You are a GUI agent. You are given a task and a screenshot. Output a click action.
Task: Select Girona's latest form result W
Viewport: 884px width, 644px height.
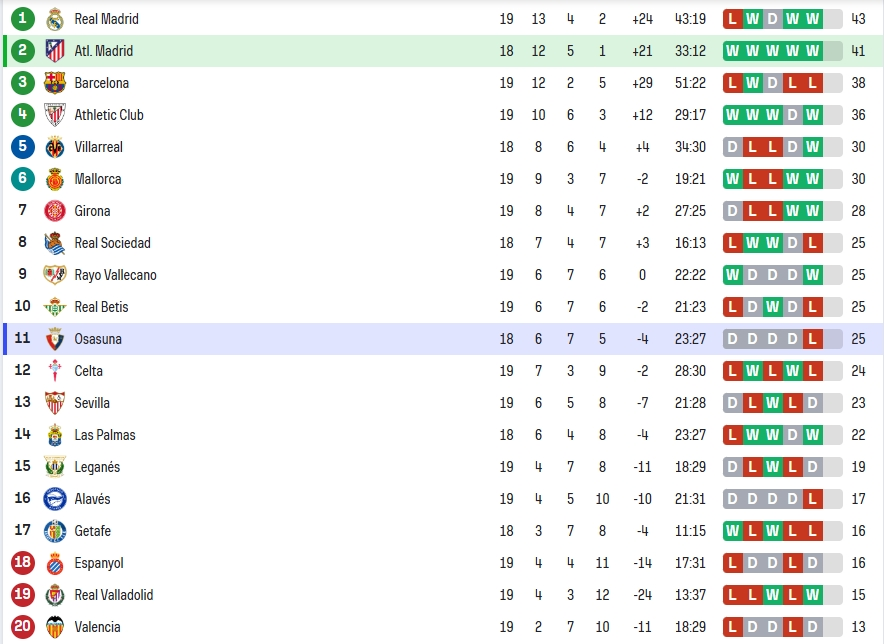coord(812,211)
